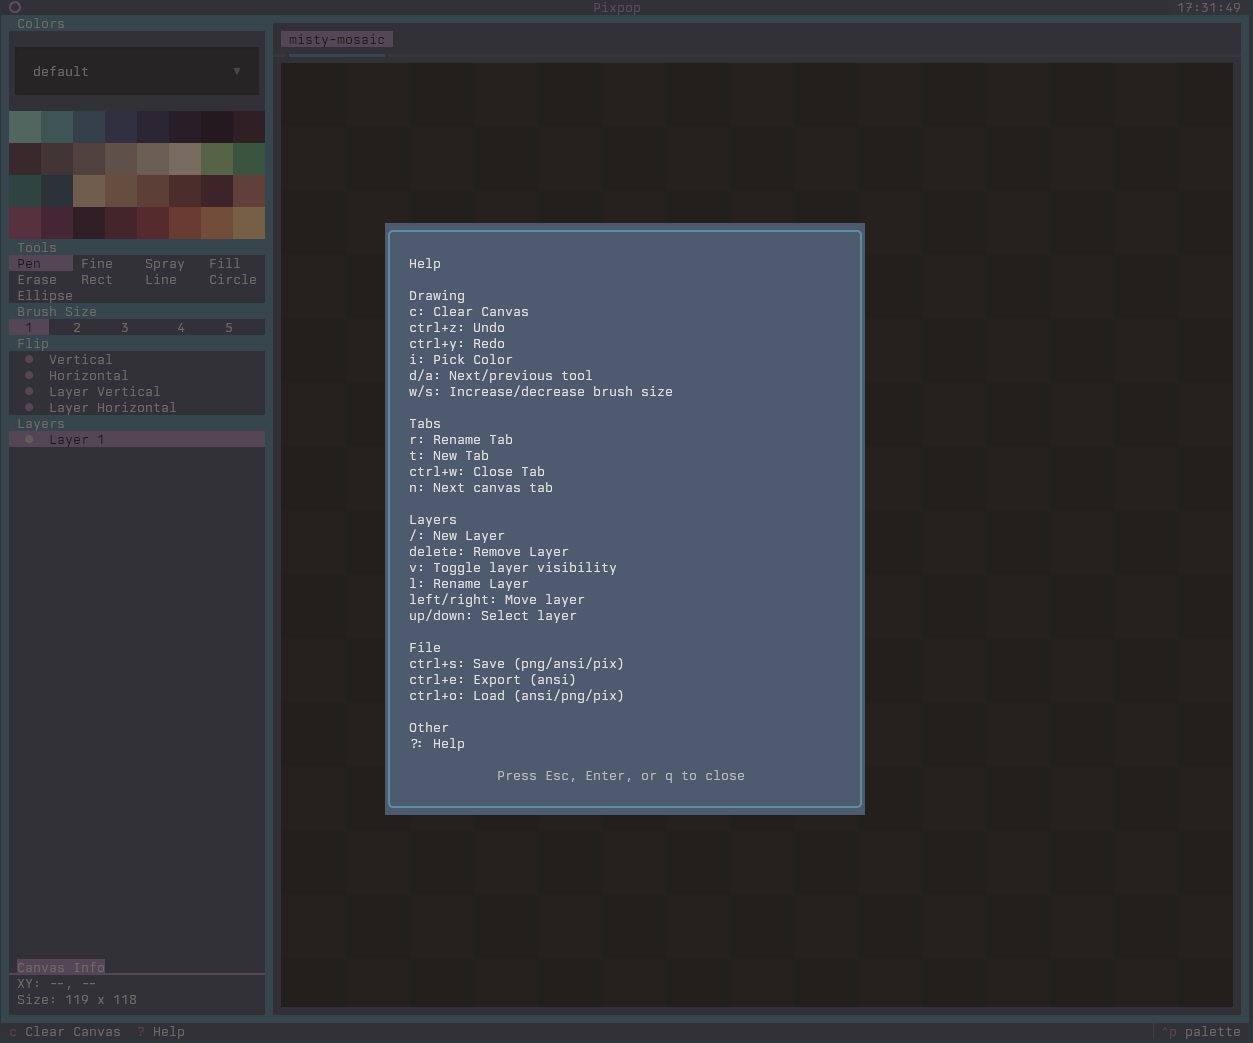
Task: Click '/: New Layer' help line
Action: coord(457,536)
